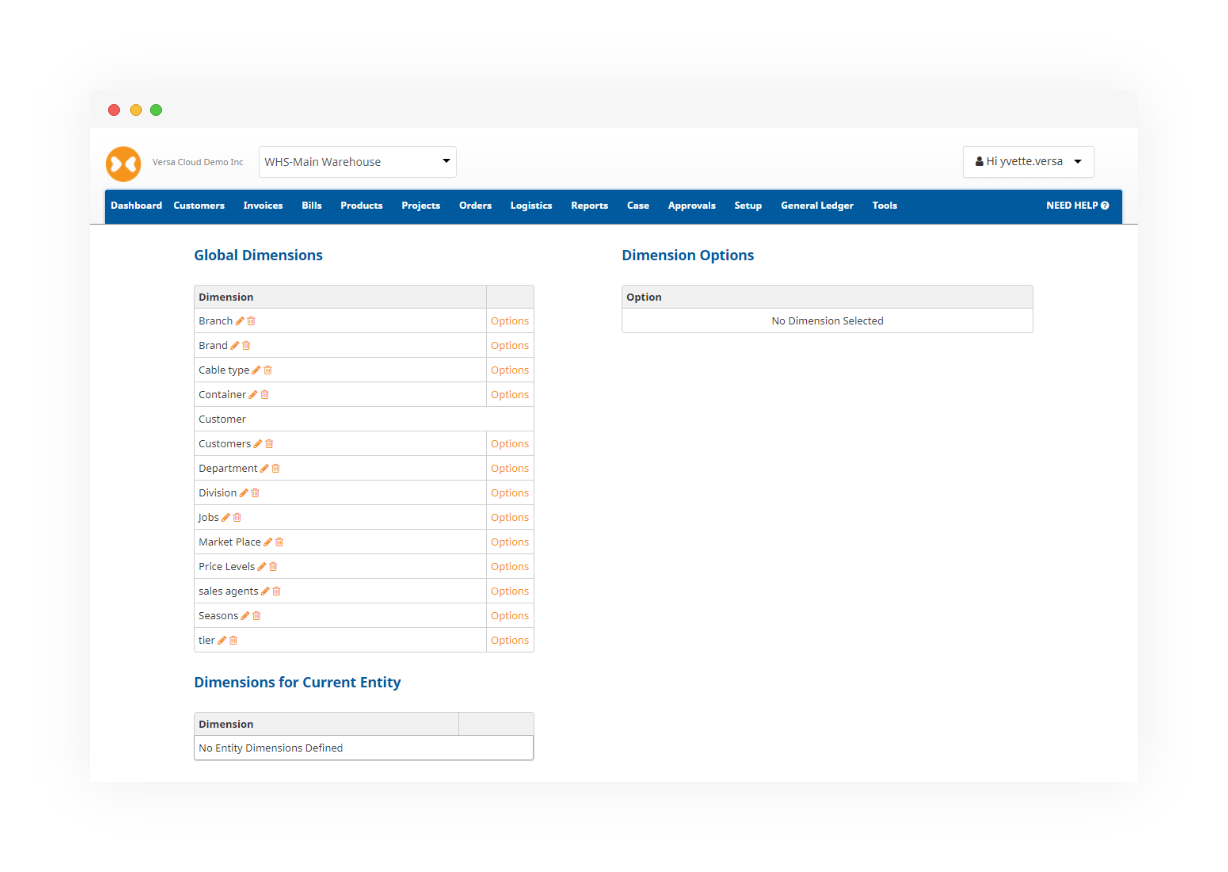Trash the Department dimension
This screenshot has width=1228, height=872.
(x=276, y=469)
